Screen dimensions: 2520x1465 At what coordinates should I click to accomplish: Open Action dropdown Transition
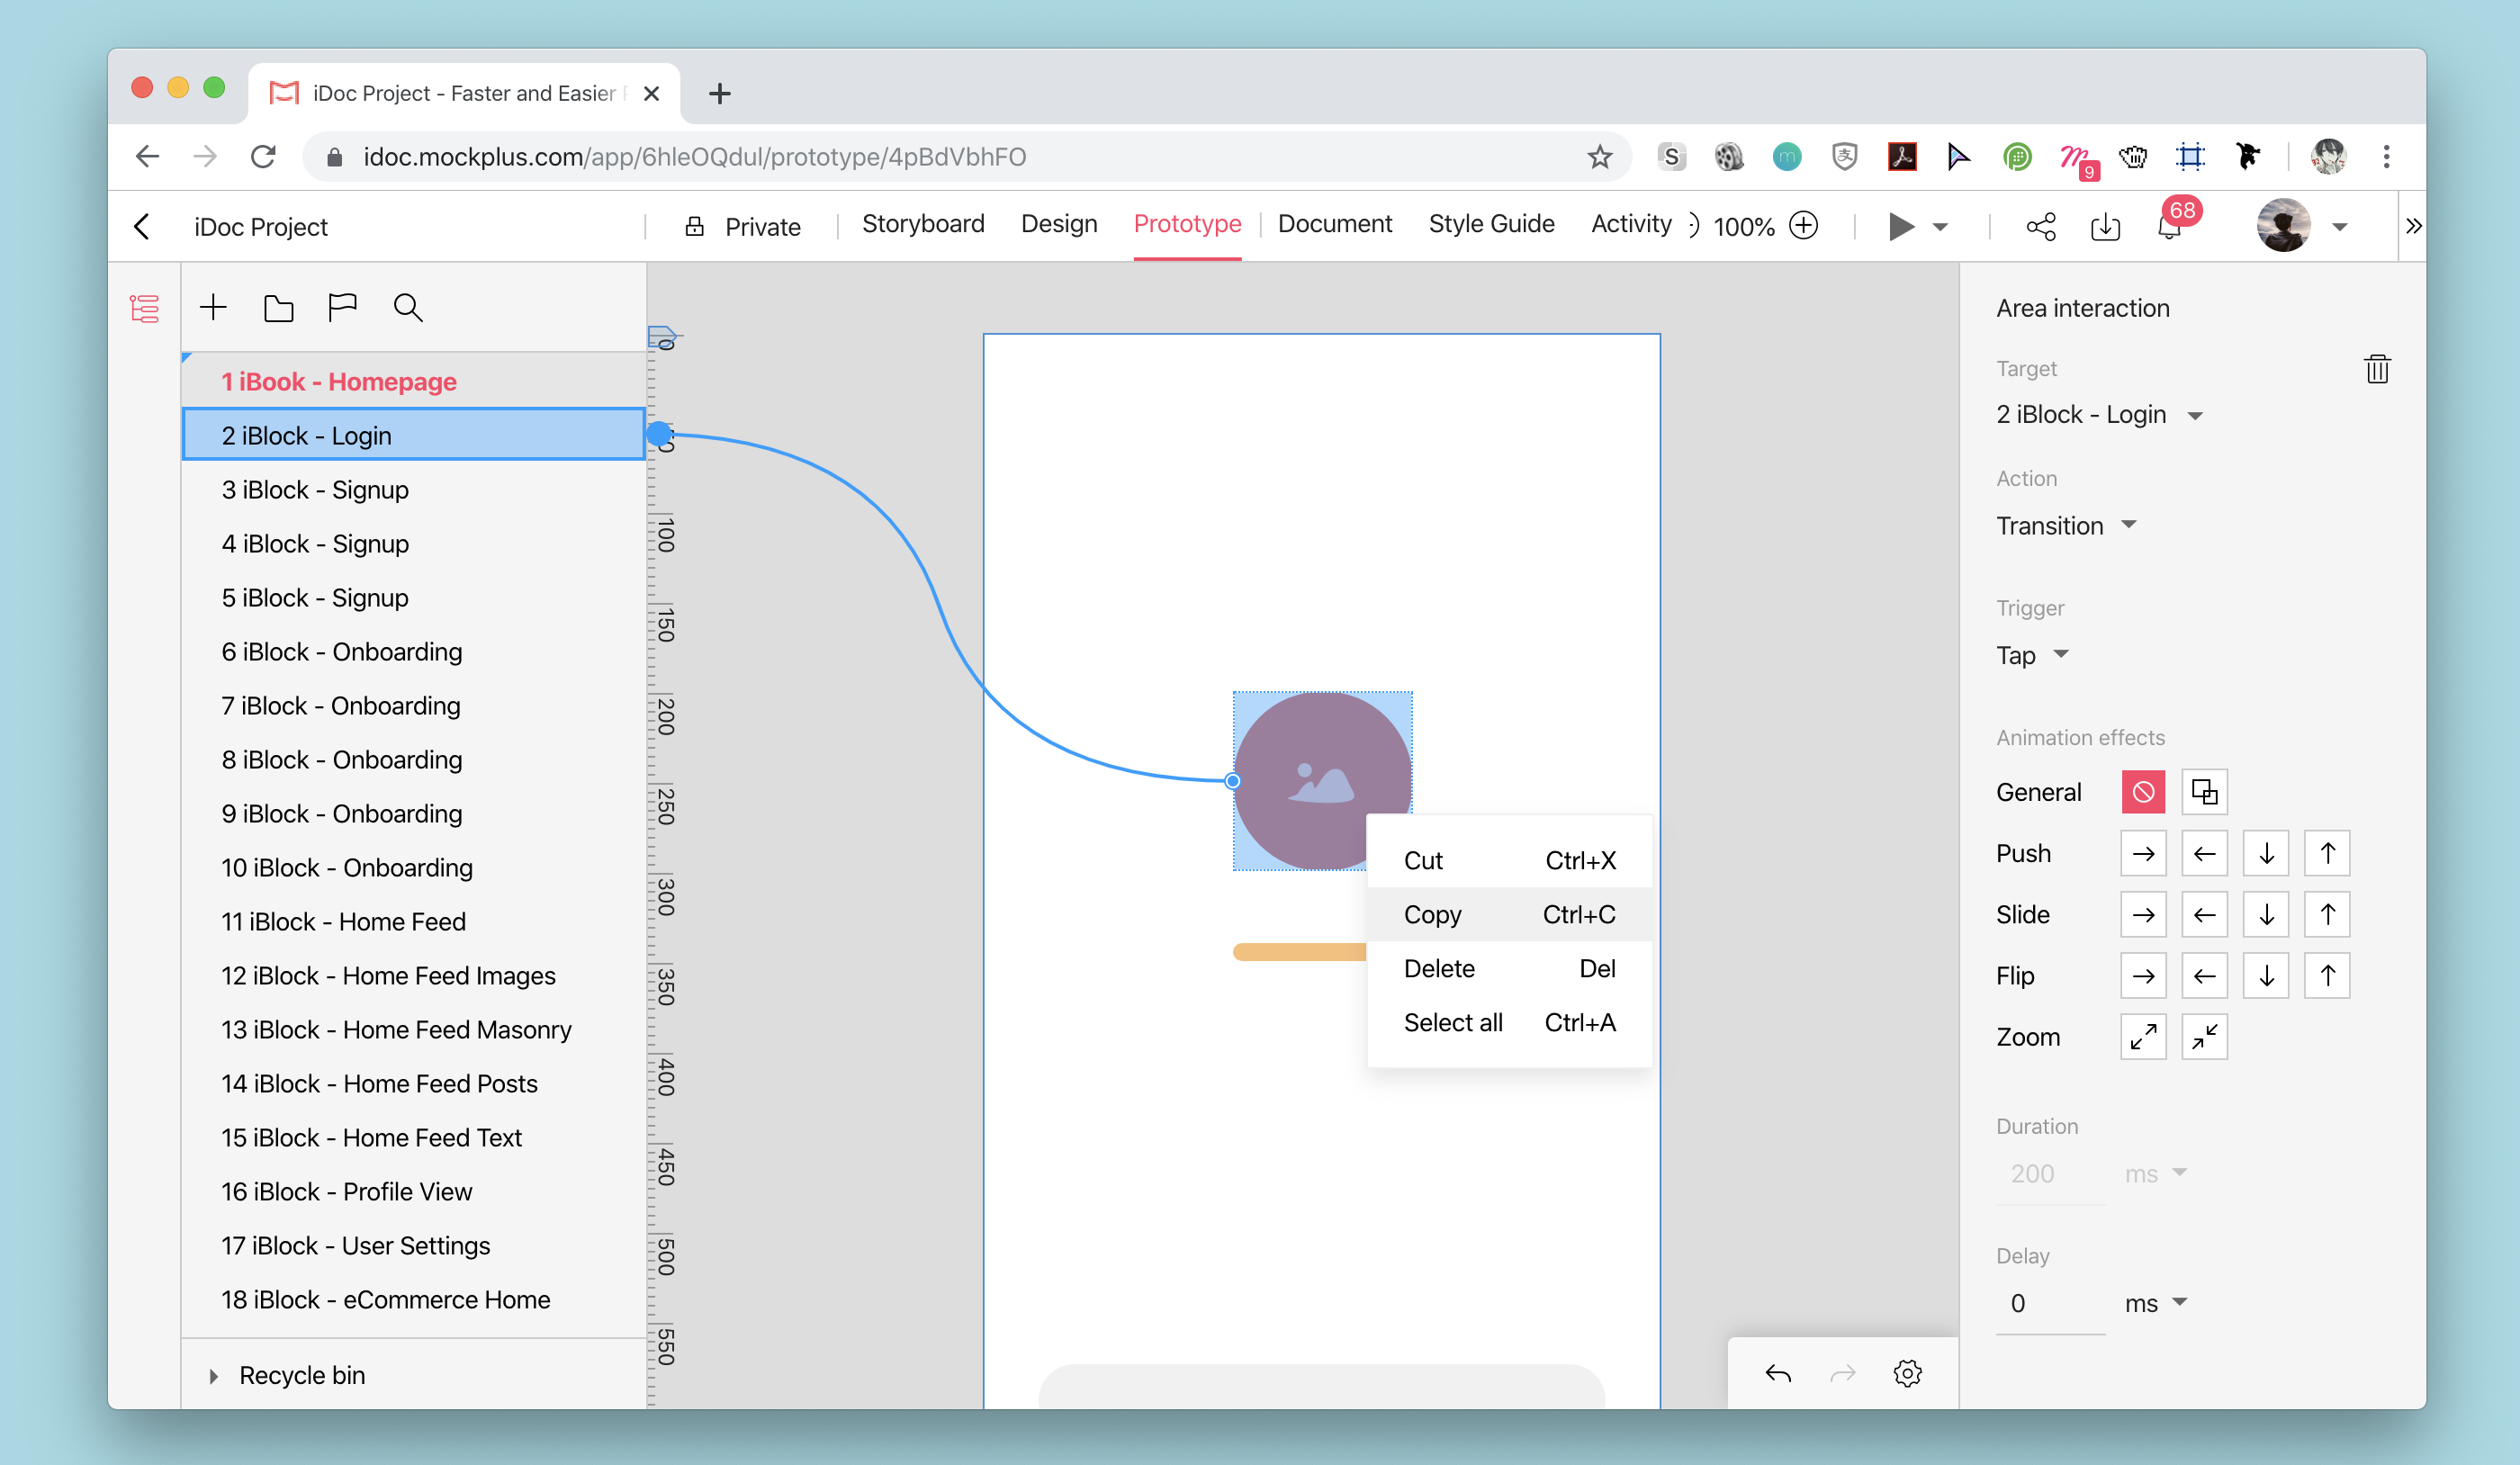(x=2066, y=525)
